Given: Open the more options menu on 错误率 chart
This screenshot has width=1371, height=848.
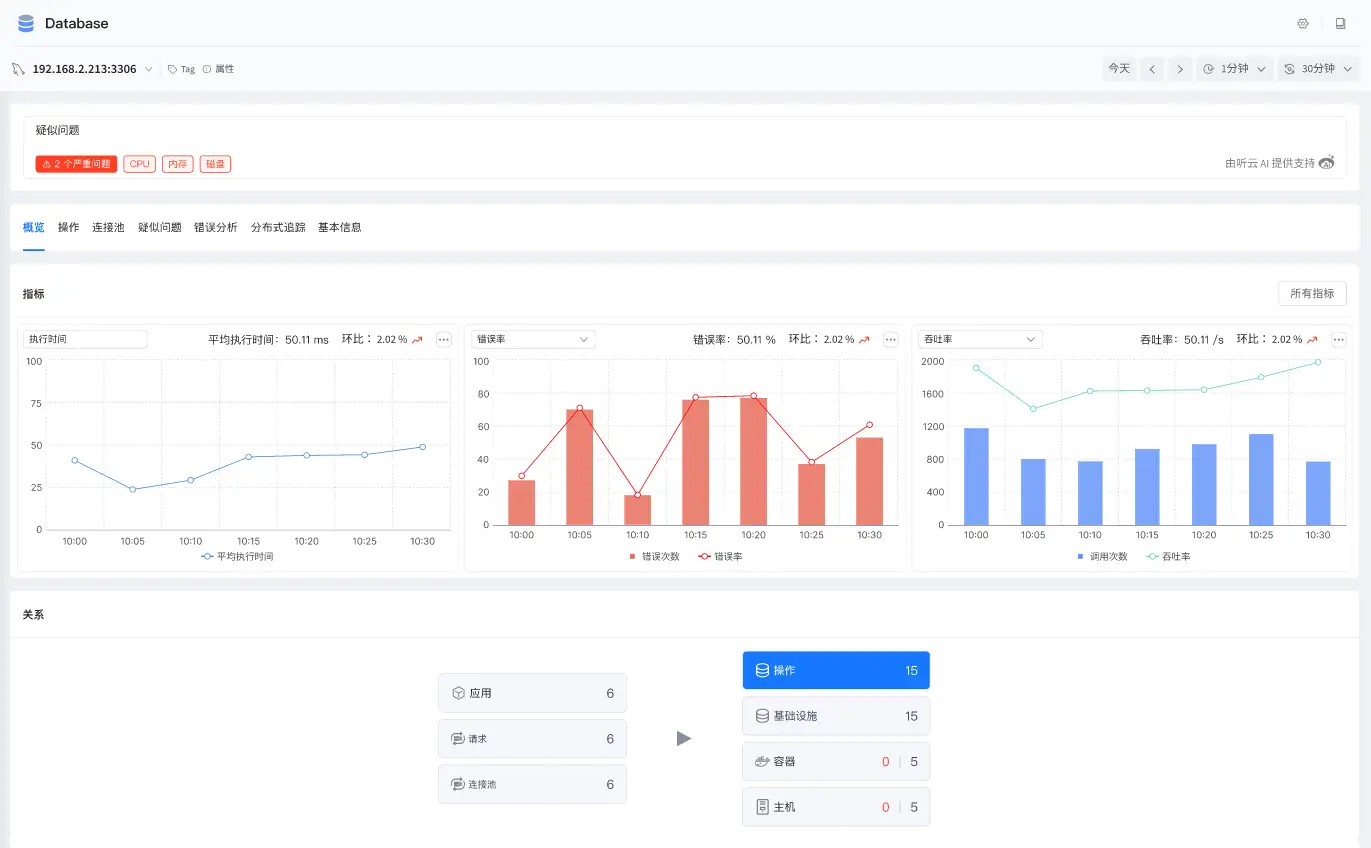Looking at the screenshot, I should (x=890, y=339).
